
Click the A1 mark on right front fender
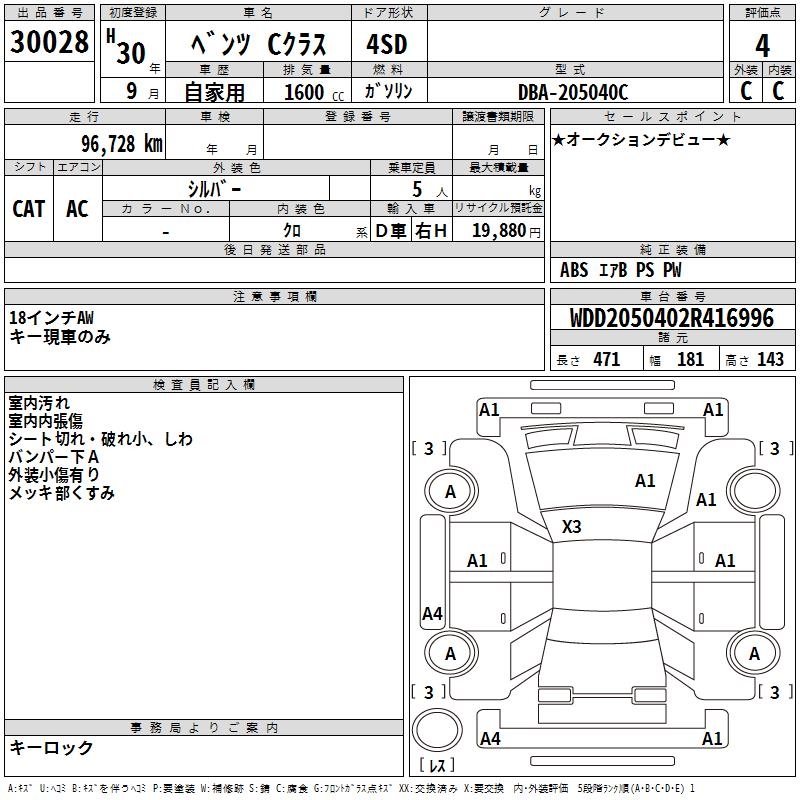706,499
